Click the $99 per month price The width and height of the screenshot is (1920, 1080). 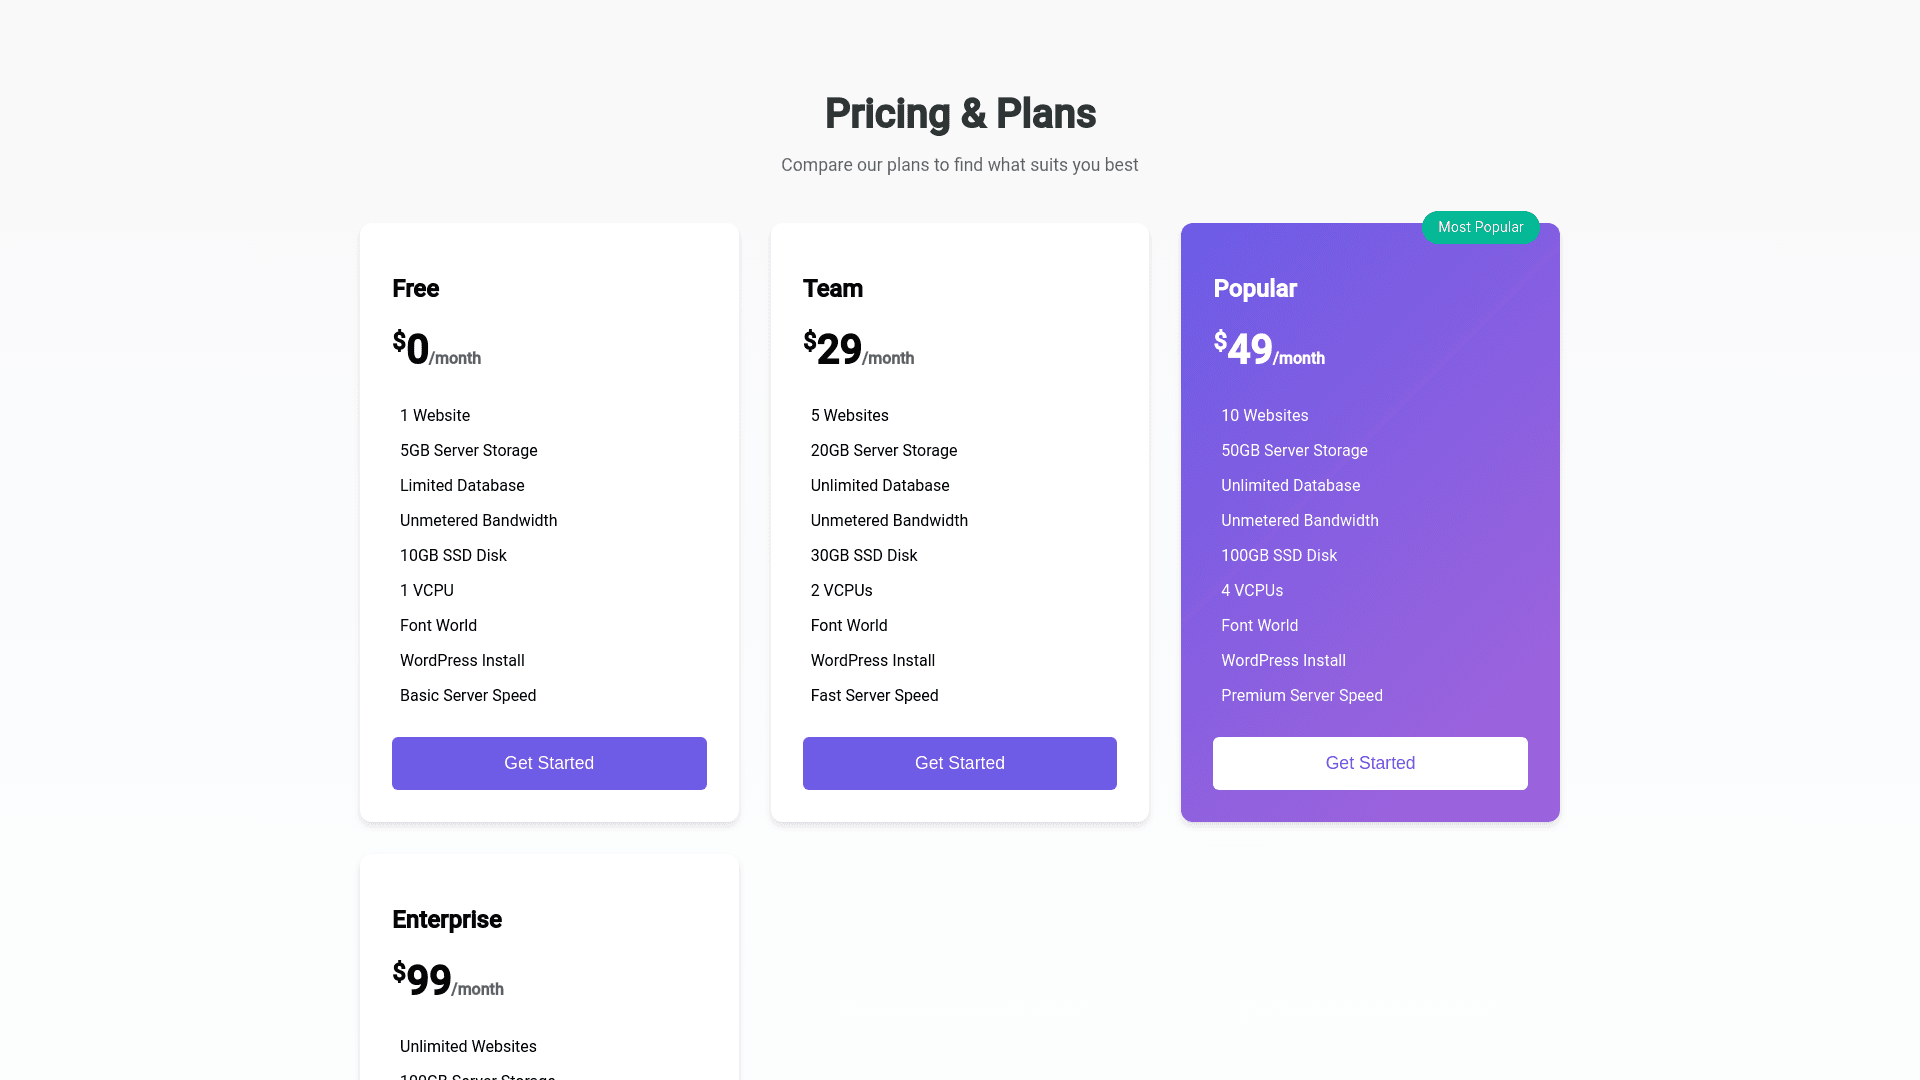pyautogui.click(x=447, y=981)
